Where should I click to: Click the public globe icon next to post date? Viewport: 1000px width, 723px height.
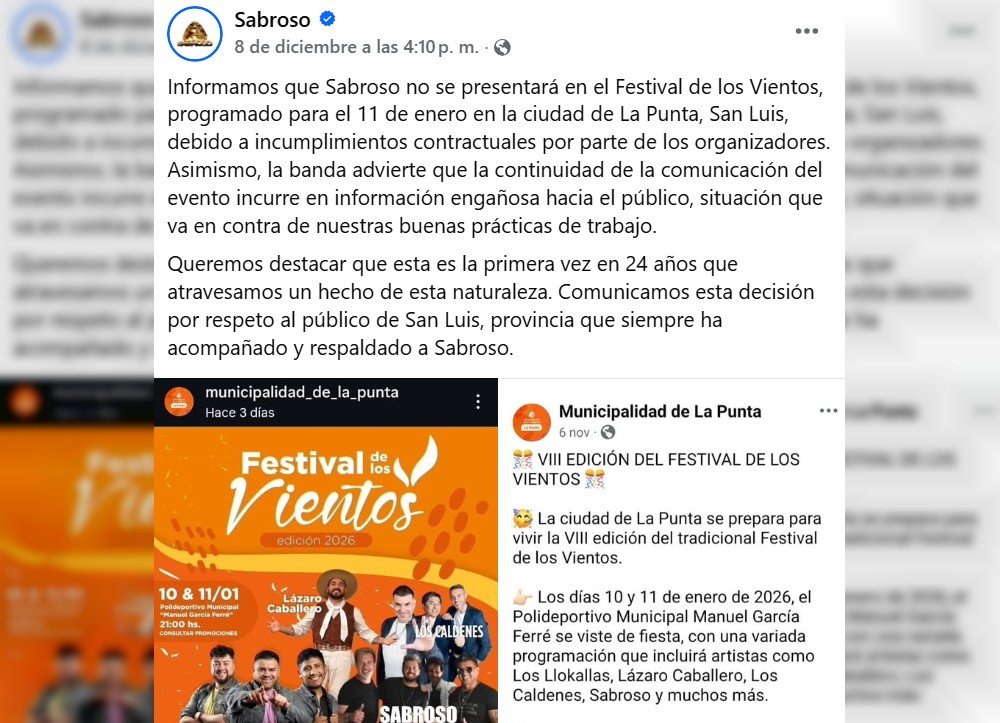503,47
